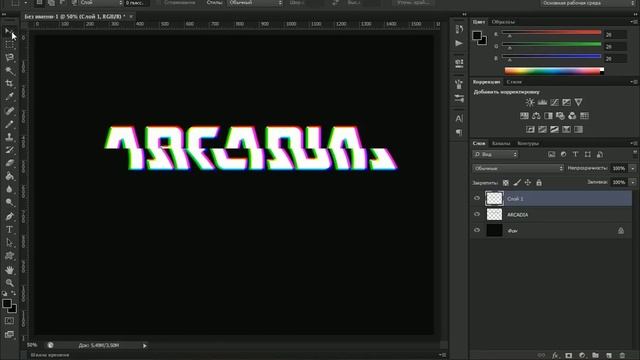Toggle lock position
Image resolution: width=640 pixels, height=360 pixels.
click(x=528, y=183)
